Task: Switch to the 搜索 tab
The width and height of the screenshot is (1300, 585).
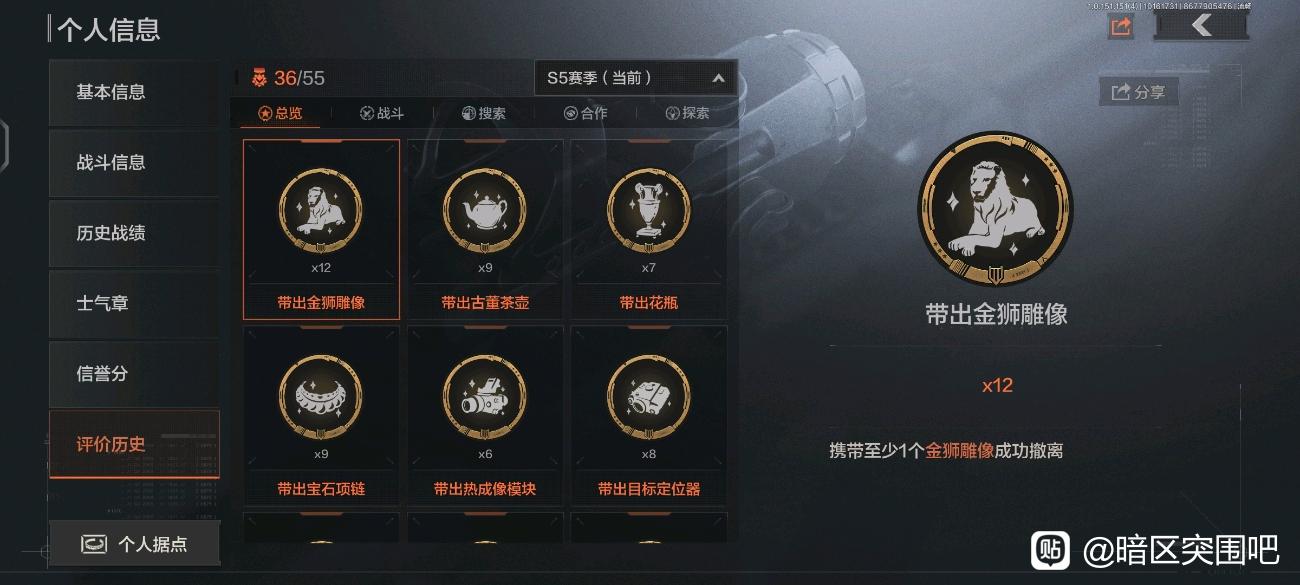Action: click(484, 113)
